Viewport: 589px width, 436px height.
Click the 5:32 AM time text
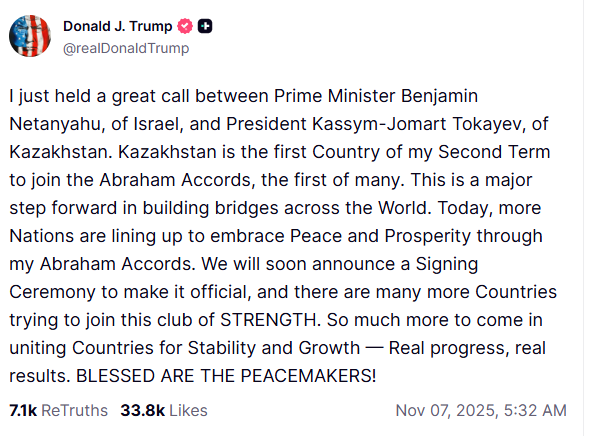(x=535, y=410)
